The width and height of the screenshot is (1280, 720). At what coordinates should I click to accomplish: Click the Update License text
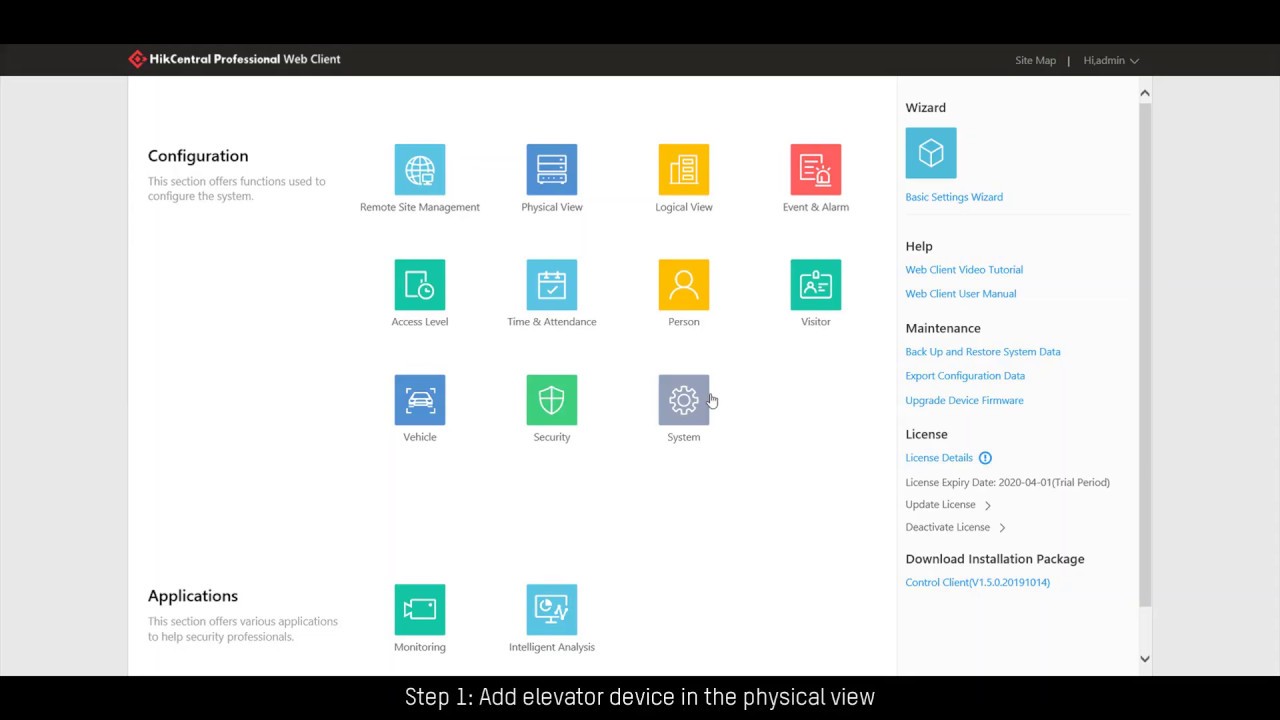[940, 505]
